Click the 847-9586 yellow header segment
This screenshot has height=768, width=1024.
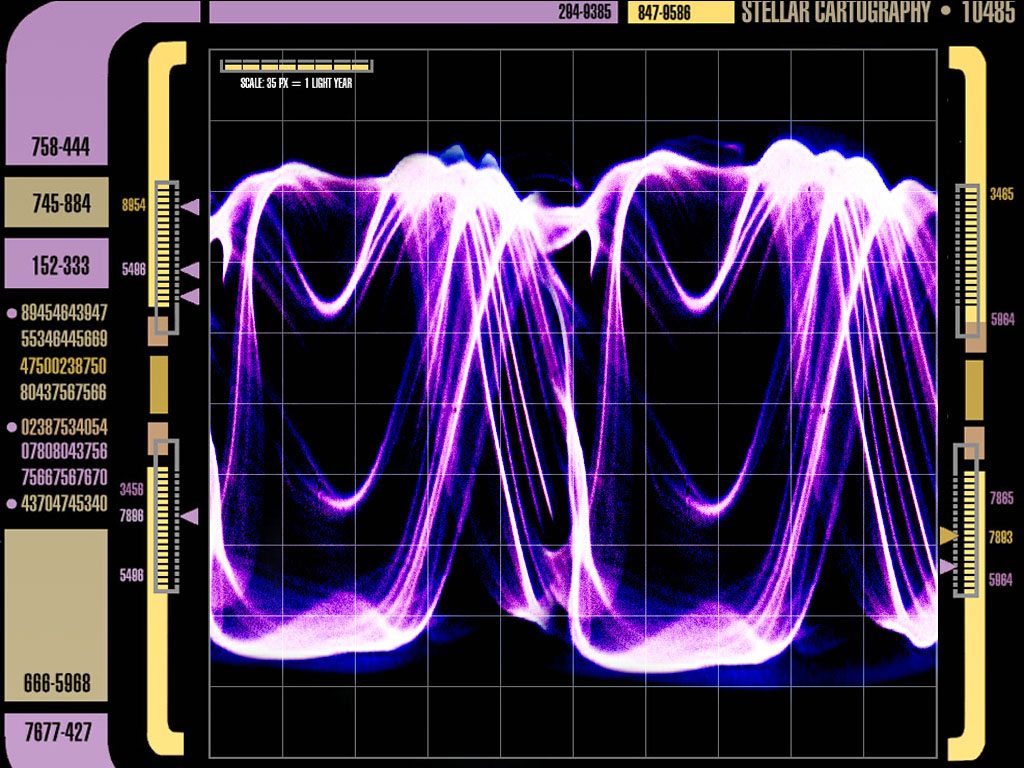[680, 13]
